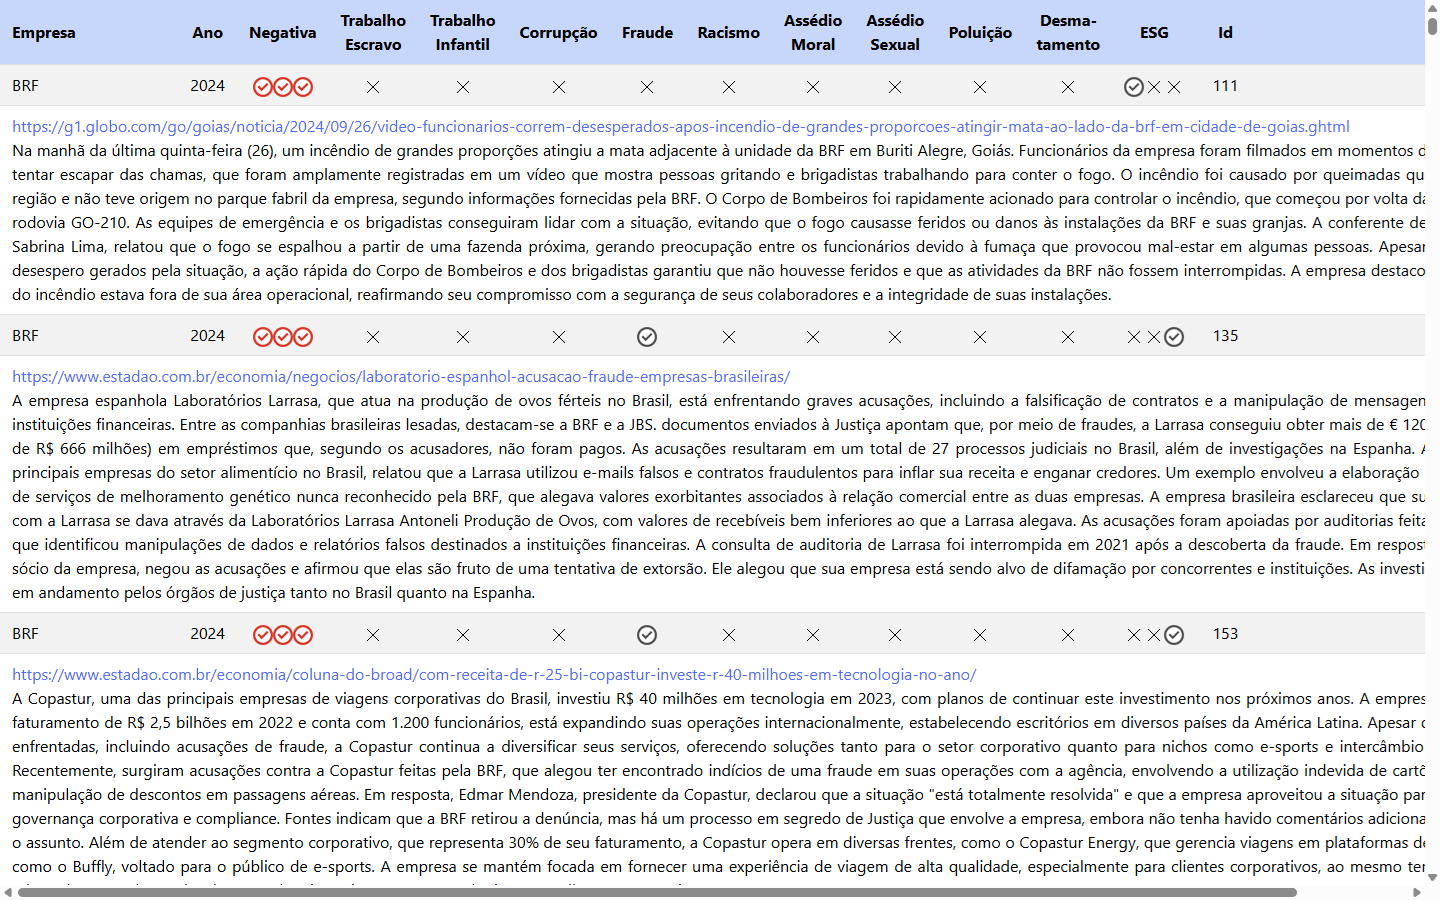Open the Estadão Copastur article link
Screen dimensions: 1440x900
494,675
